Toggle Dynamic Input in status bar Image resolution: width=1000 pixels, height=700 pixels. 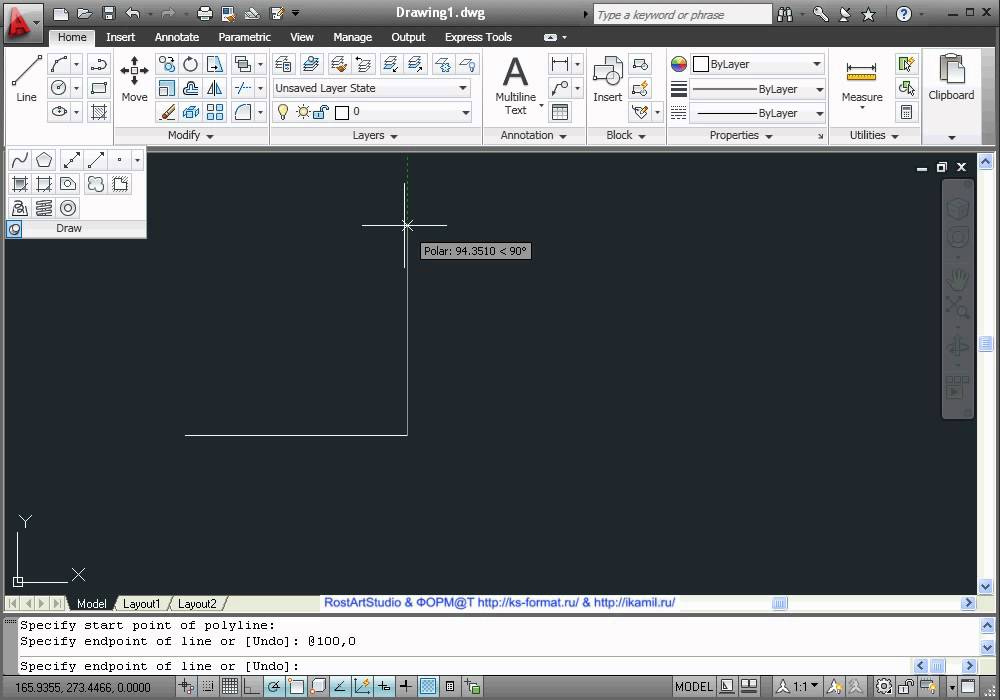point(384,687)
